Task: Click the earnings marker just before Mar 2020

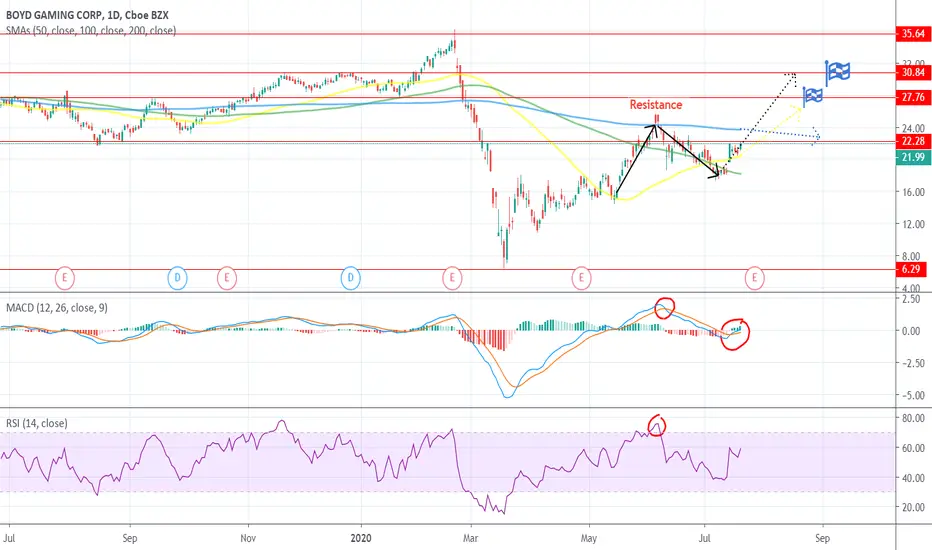Action: click(452, 277)
